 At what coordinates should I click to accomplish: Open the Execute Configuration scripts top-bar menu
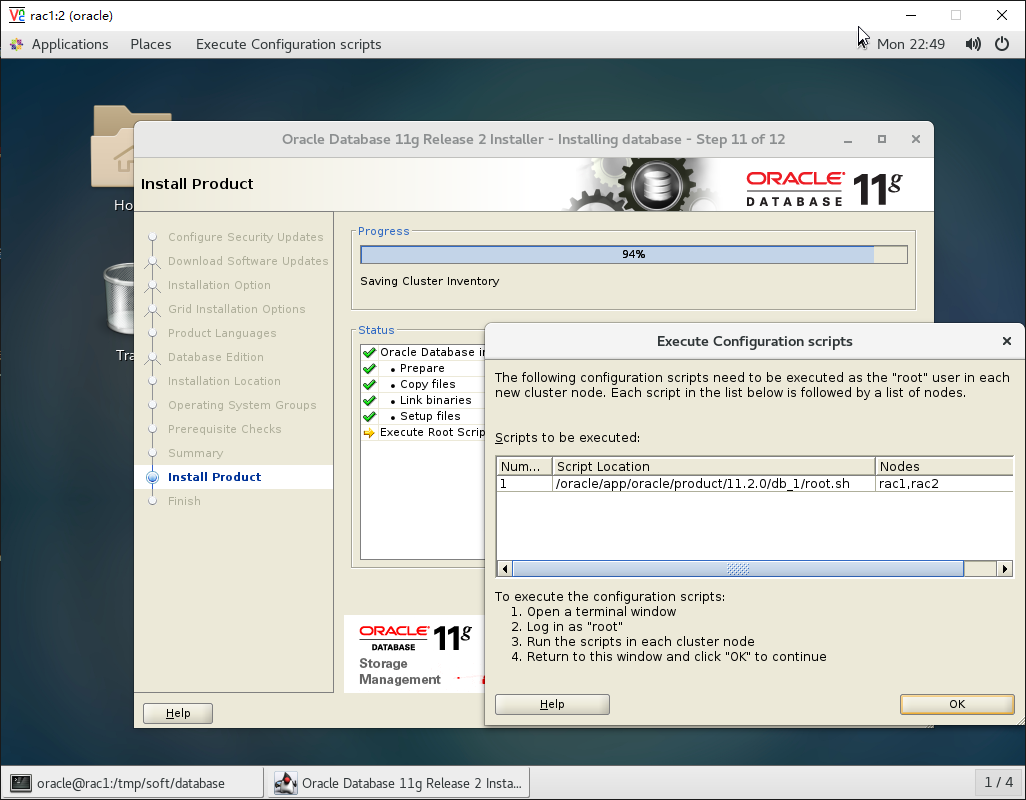(289, 44)
